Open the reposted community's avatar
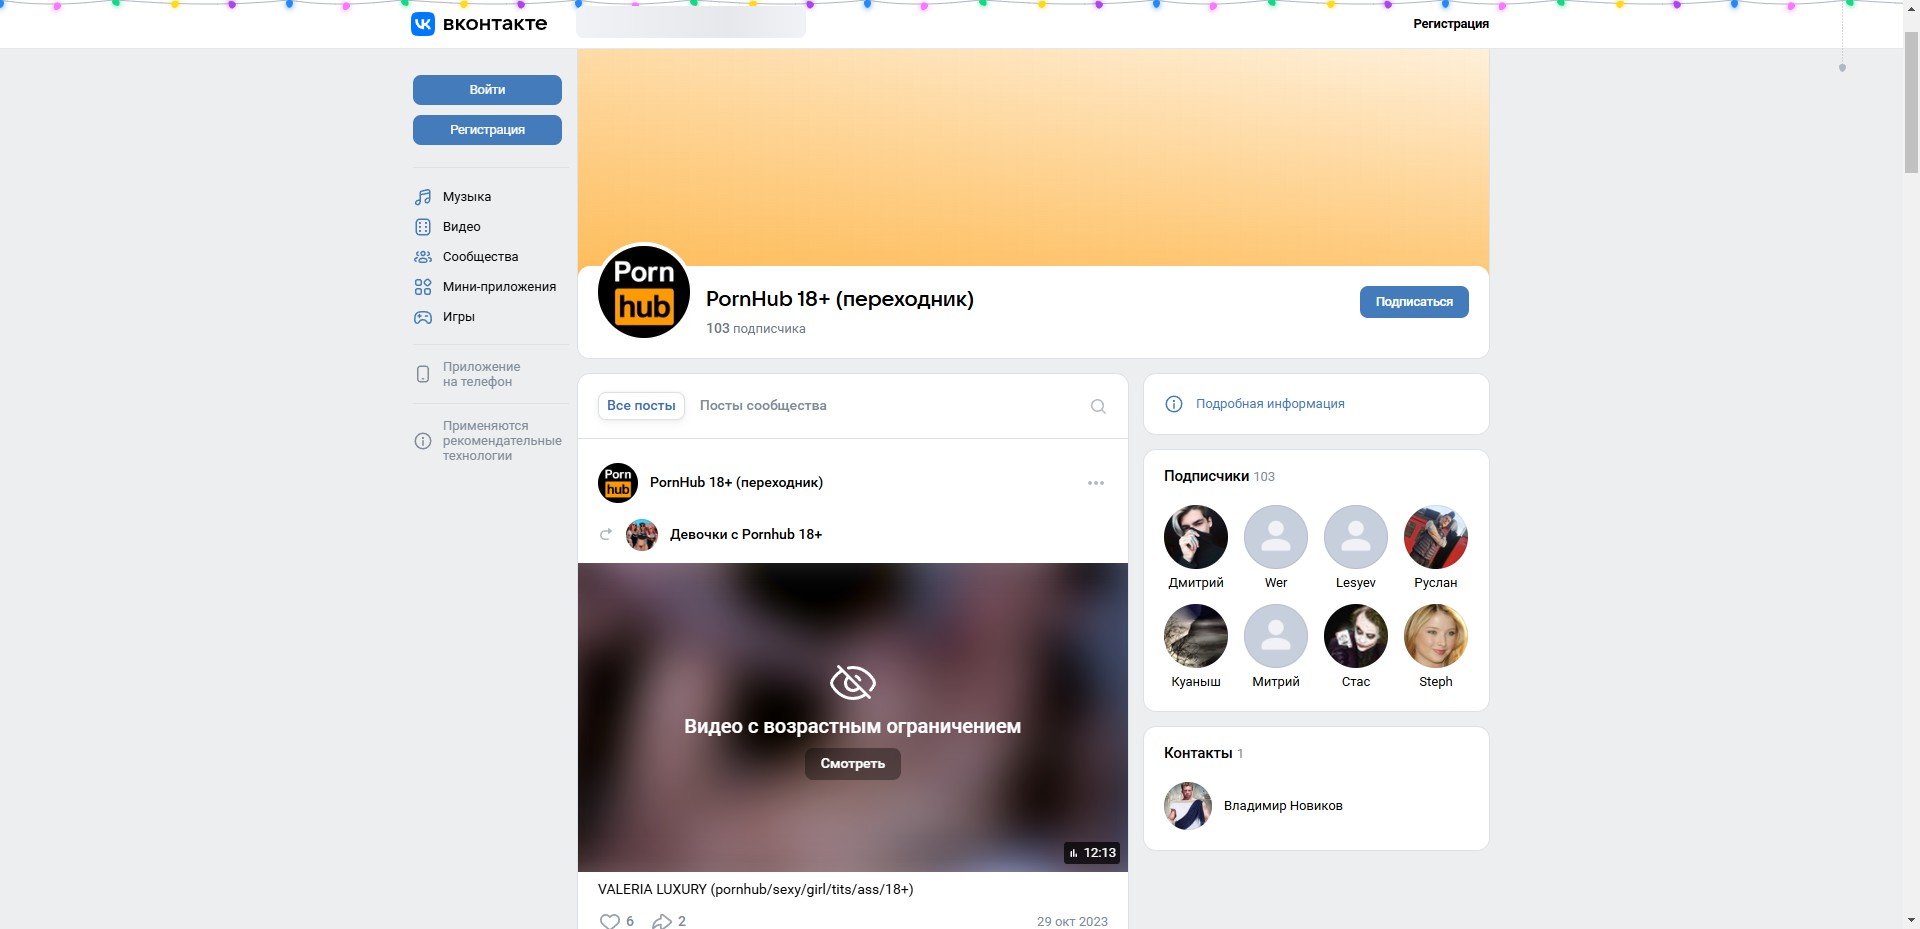 tap(642, 535)
